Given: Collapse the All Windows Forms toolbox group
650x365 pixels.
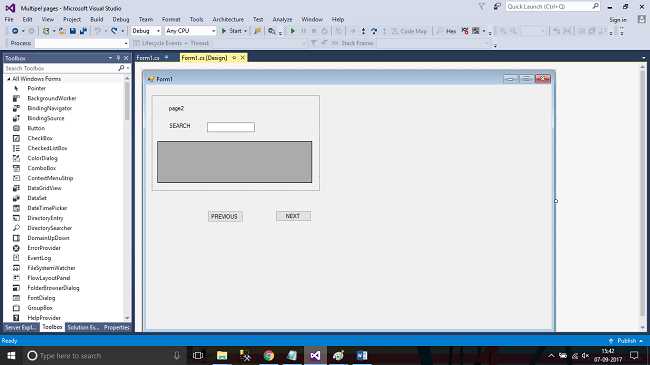Looking at the screenshot, I should pyautogui.click(x=9, y=79).
